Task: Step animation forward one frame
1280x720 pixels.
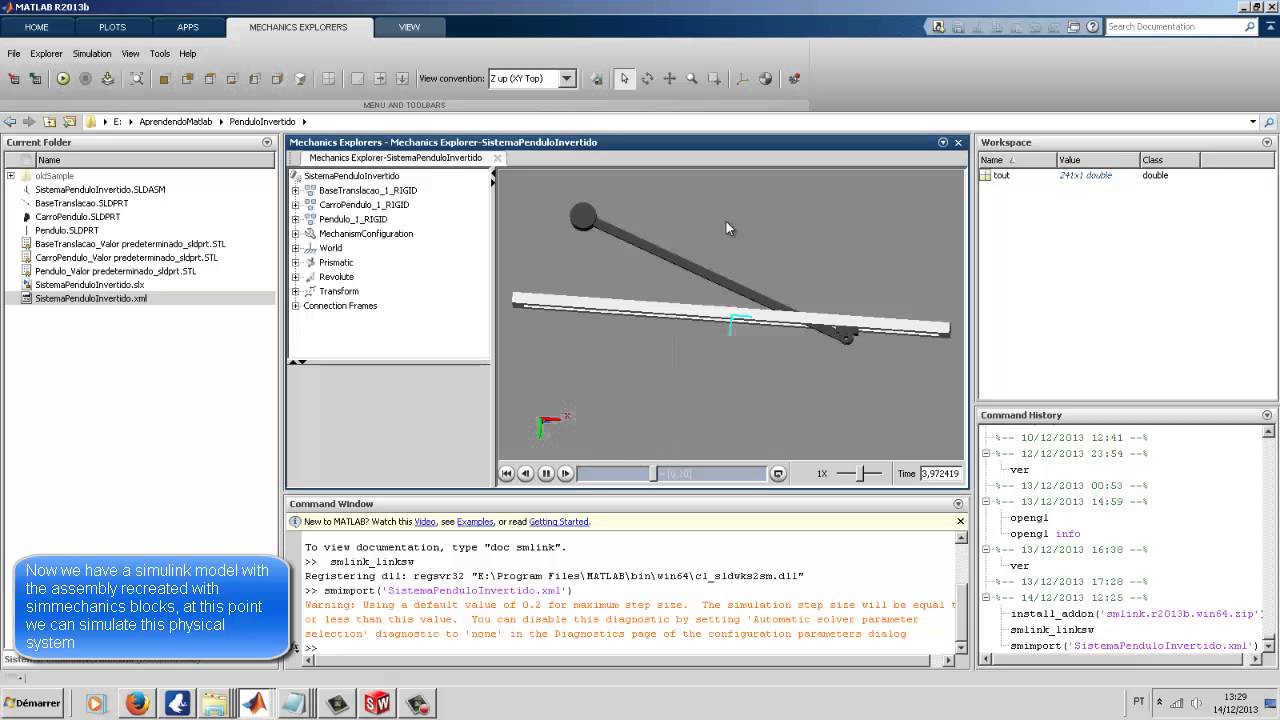Action: 565,473
